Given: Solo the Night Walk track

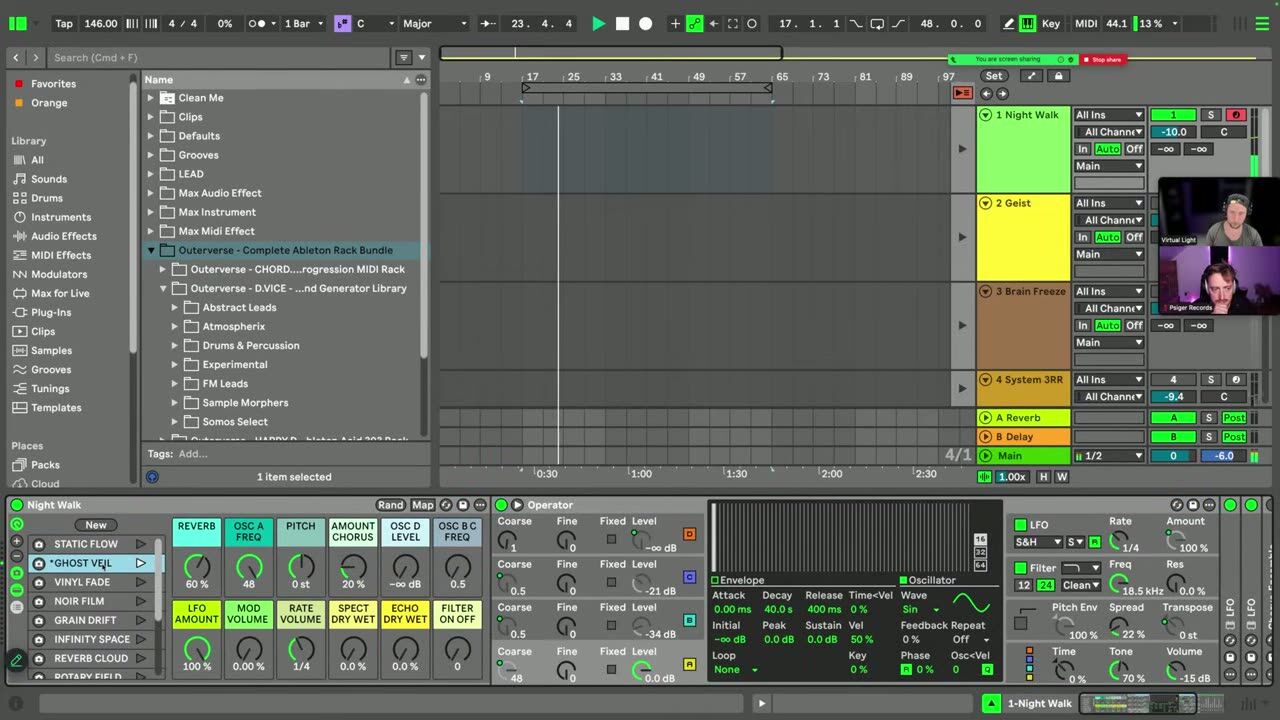Looking at the screenshot, I should click(1211, 115).
